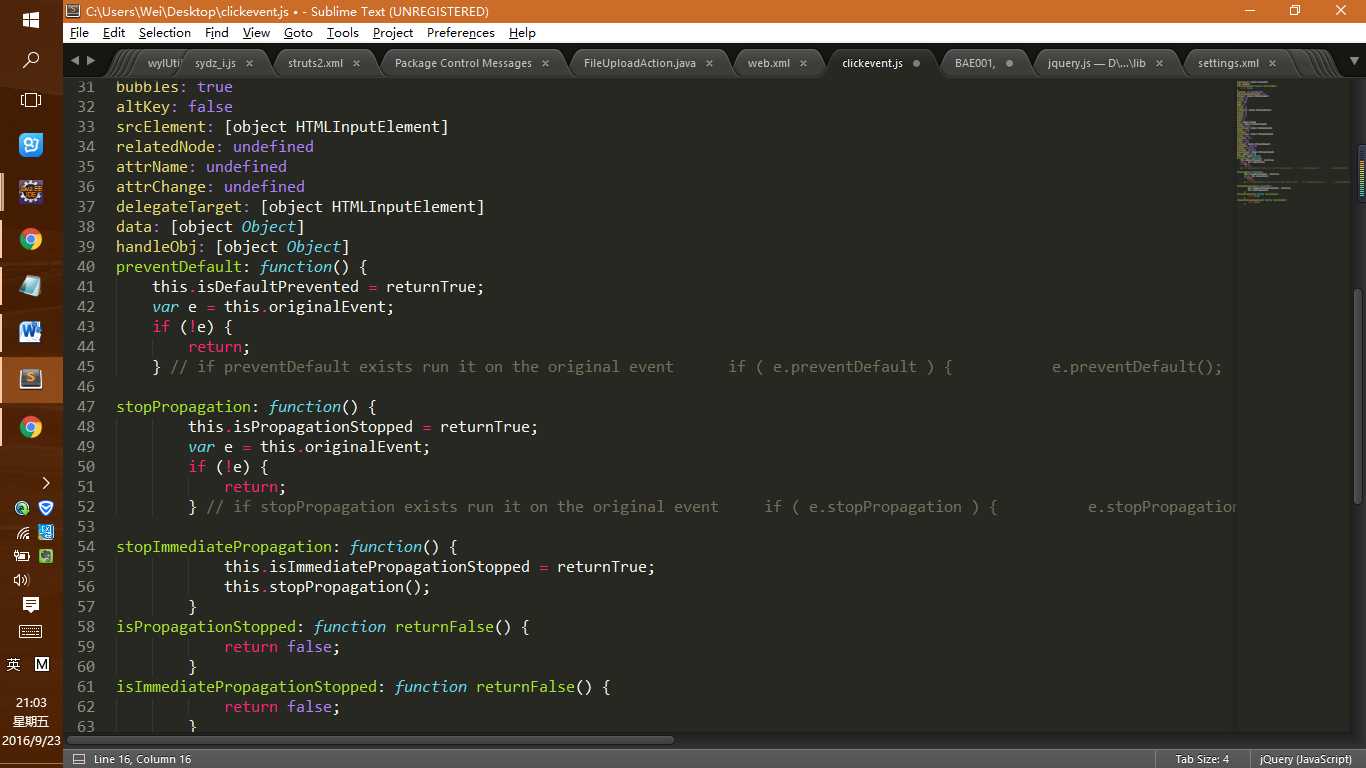Screen dimensions: 1366x768
Task: Close the settings.xml tab
Action: tap(1274, 63)
